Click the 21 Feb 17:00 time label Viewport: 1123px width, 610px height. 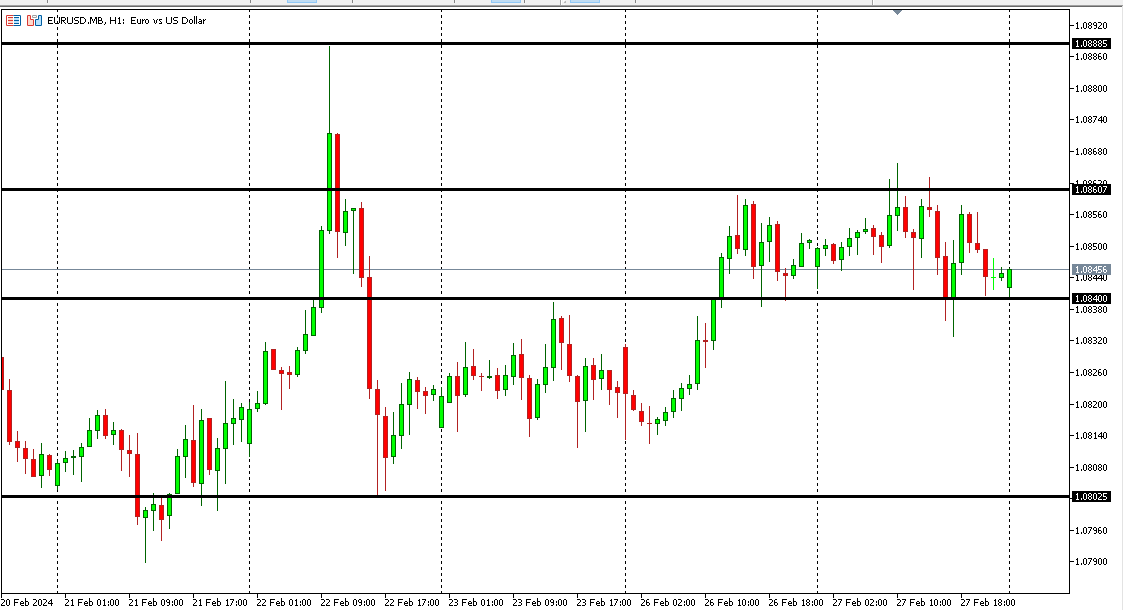[x=220, y=603]
